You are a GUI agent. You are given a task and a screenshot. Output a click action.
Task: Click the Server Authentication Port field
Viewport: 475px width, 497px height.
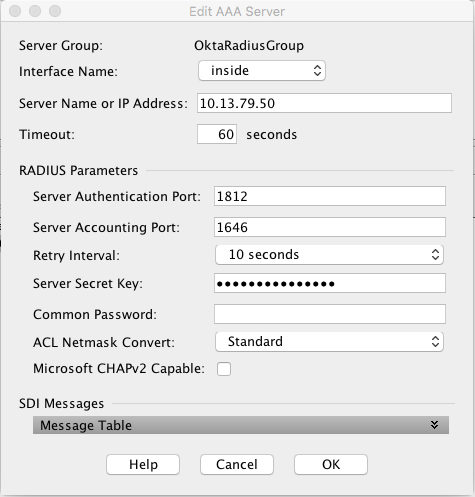click(330, 196)
